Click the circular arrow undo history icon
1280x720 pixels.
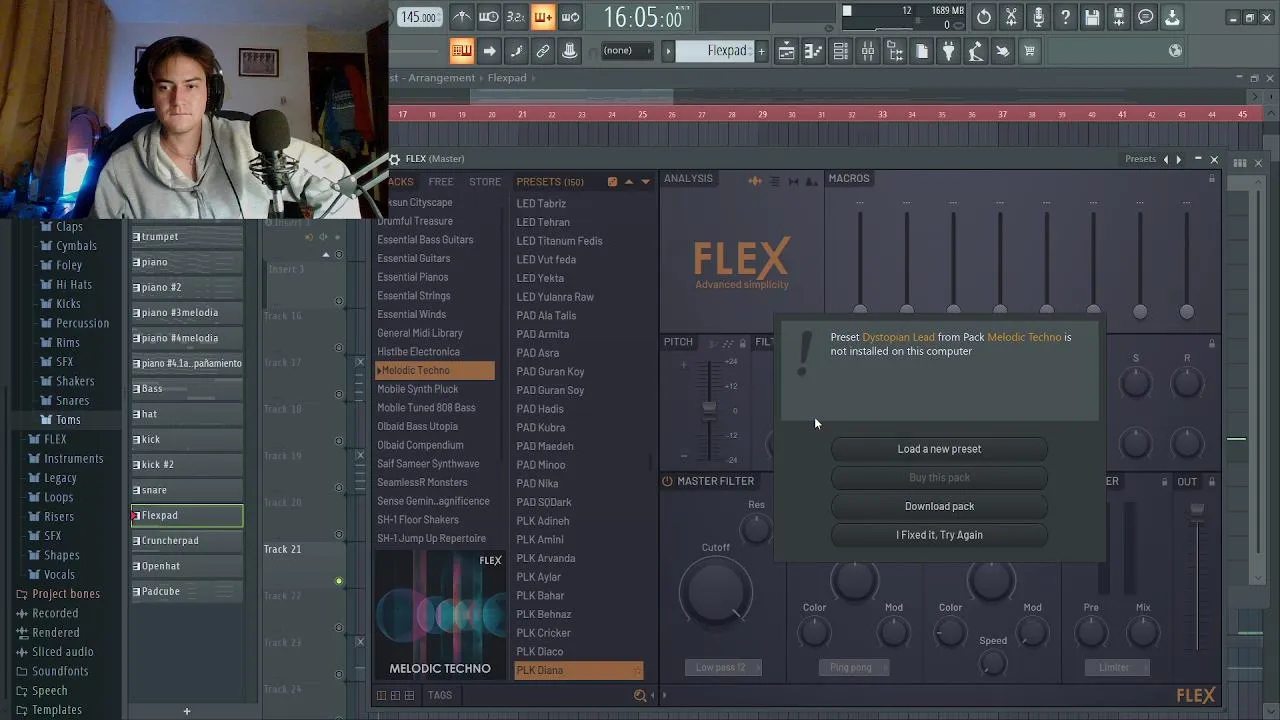984,17
